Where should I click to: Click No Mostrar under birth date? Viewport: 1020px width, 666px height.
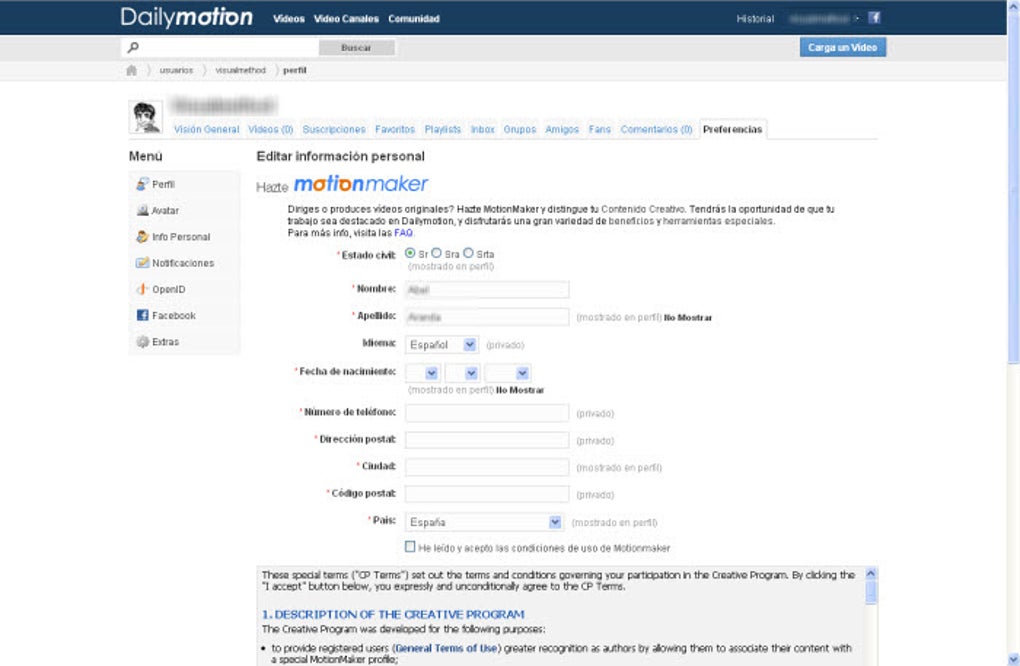(x=520, y=390)
